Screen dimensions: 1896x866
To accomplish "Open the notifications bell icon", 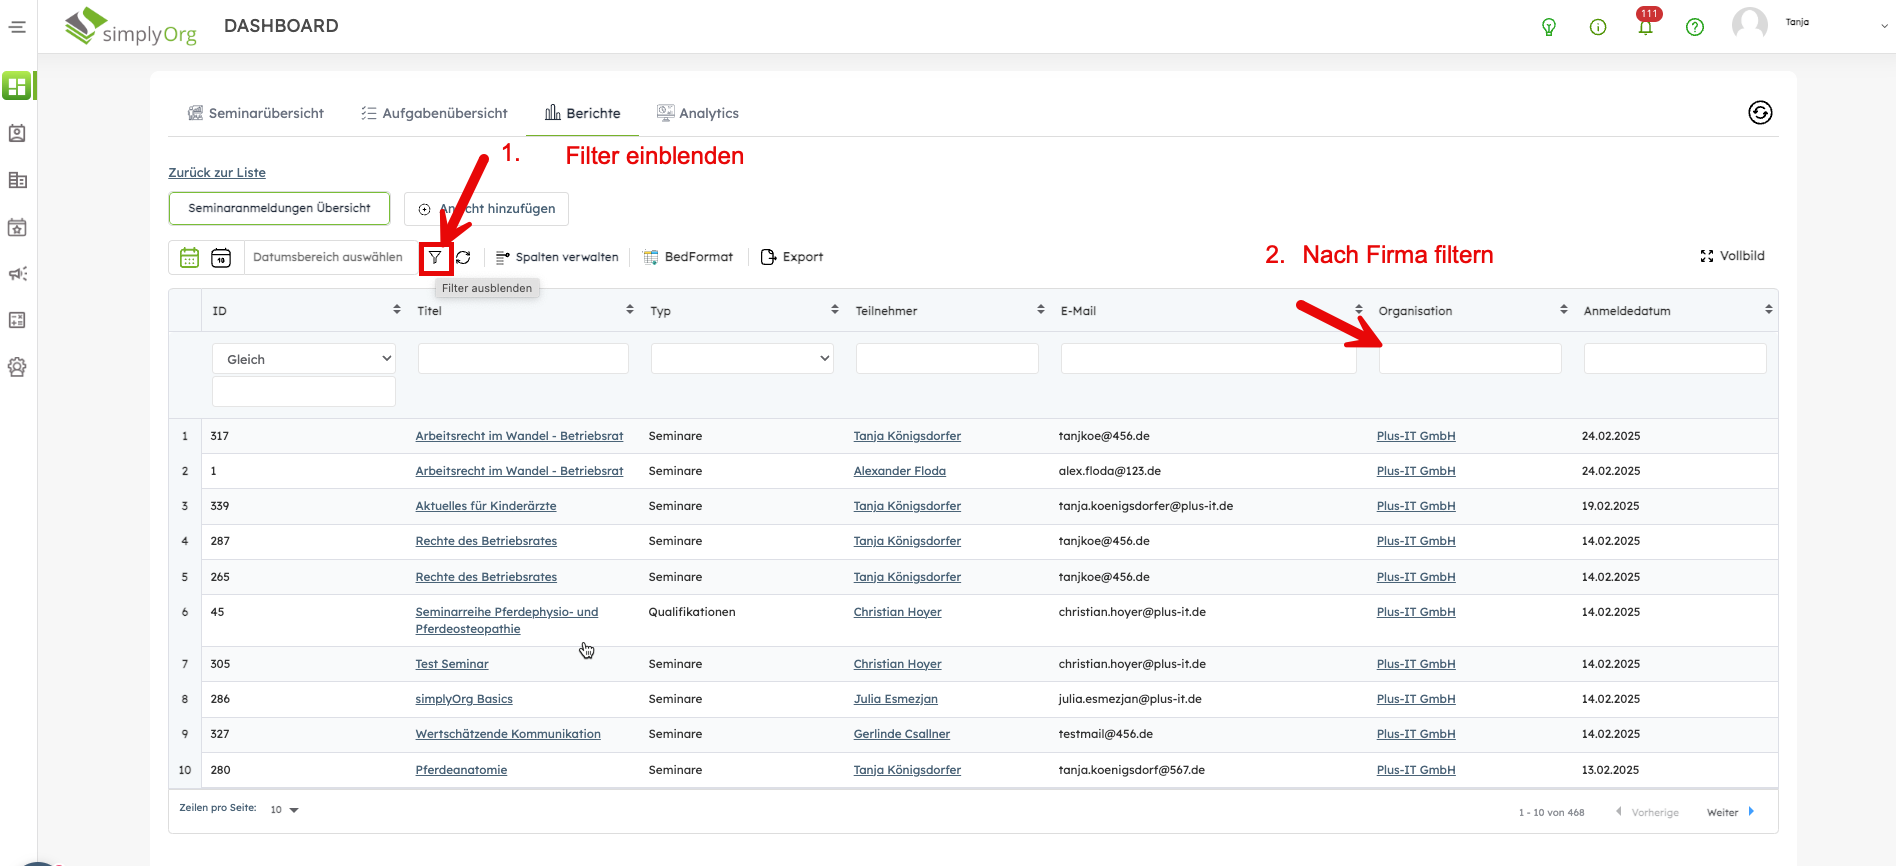I will 1645,27.
